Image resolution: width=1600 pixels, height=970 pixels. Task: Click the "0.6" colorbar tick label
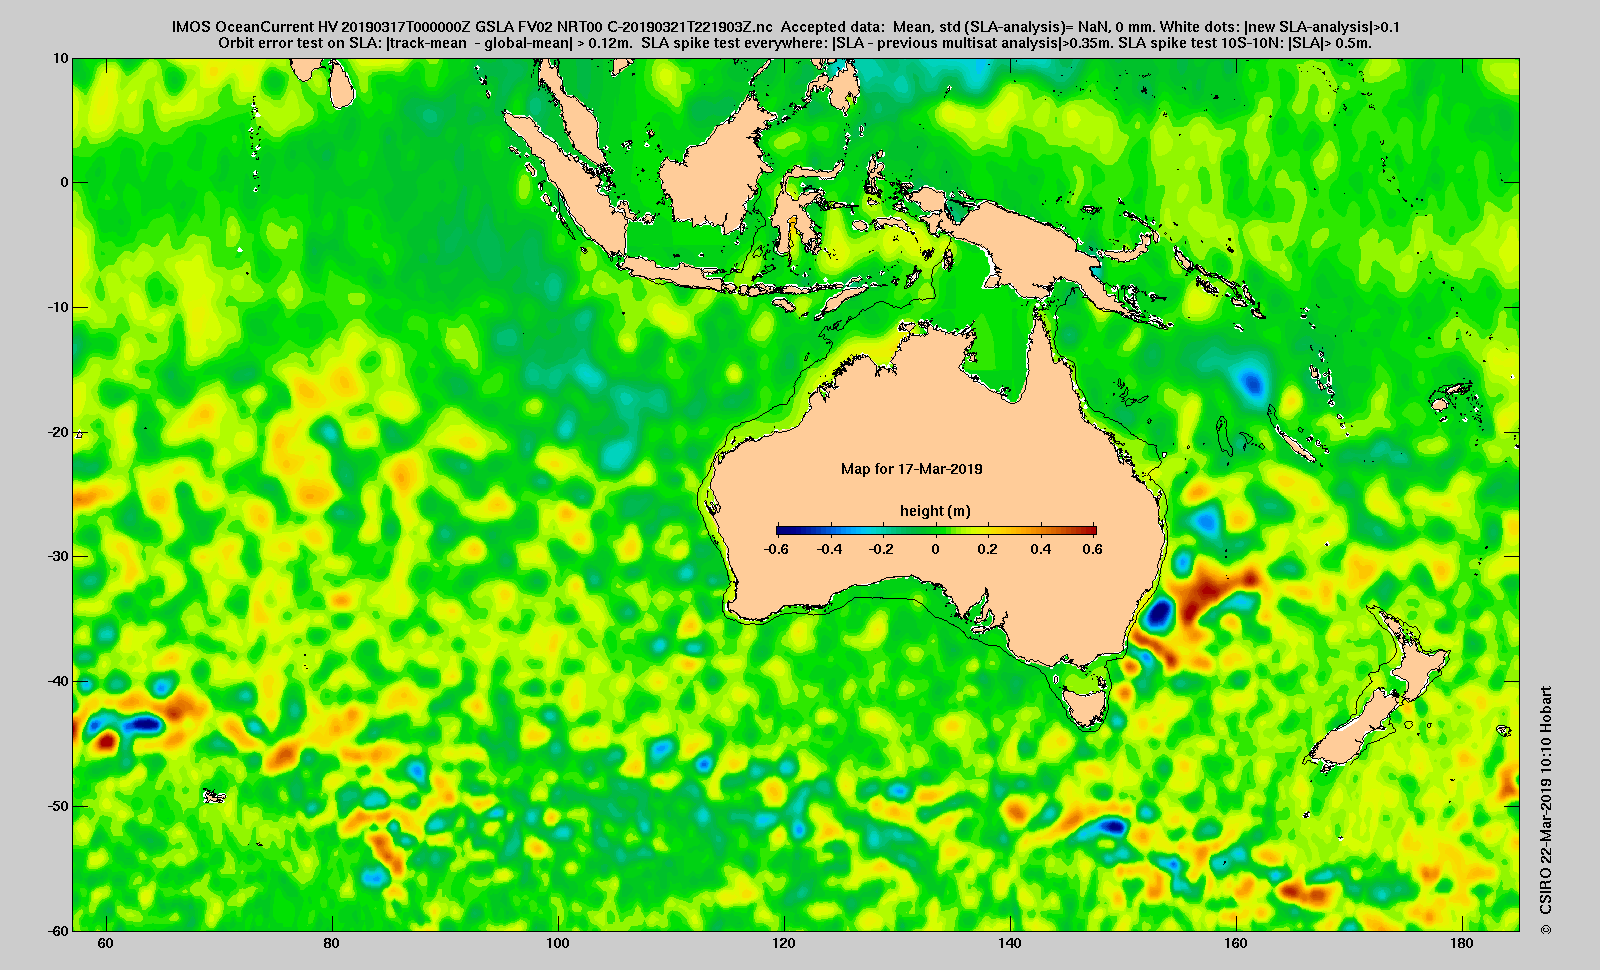(1092, 549)
